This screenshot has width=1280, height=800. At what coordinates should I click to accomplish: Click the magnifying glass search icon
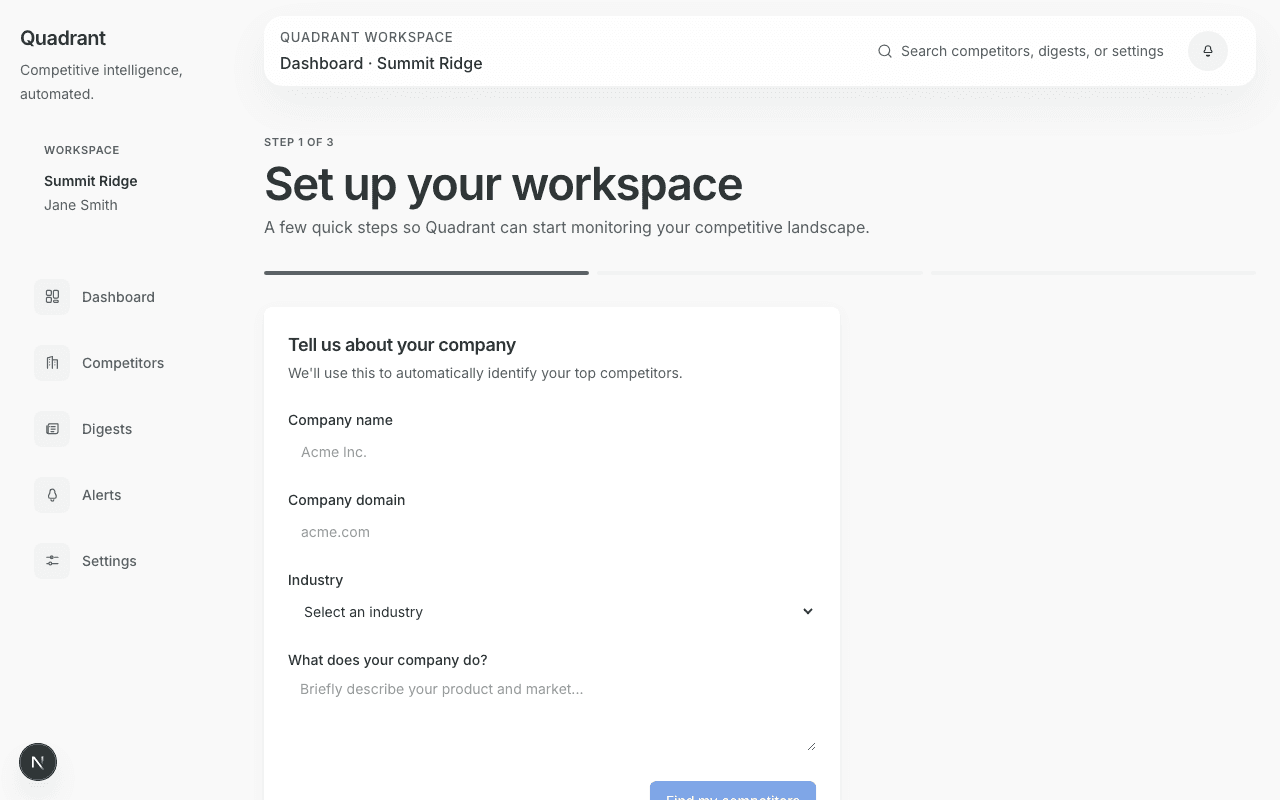[885, 50]
